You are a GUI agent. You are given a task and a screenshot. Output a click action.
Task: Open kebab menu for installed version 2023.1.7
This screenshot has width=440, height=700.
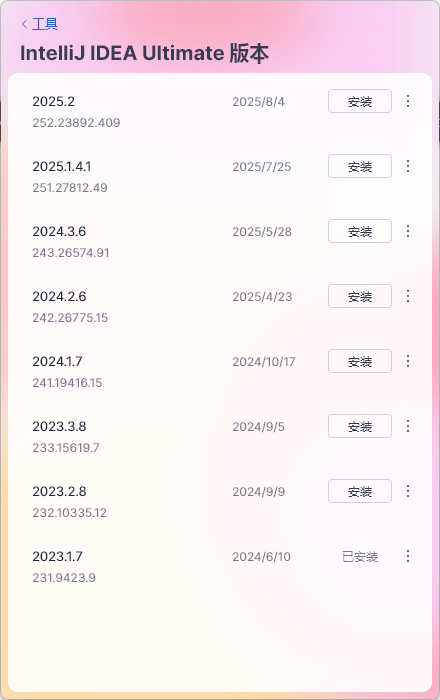tap(407, 556)
